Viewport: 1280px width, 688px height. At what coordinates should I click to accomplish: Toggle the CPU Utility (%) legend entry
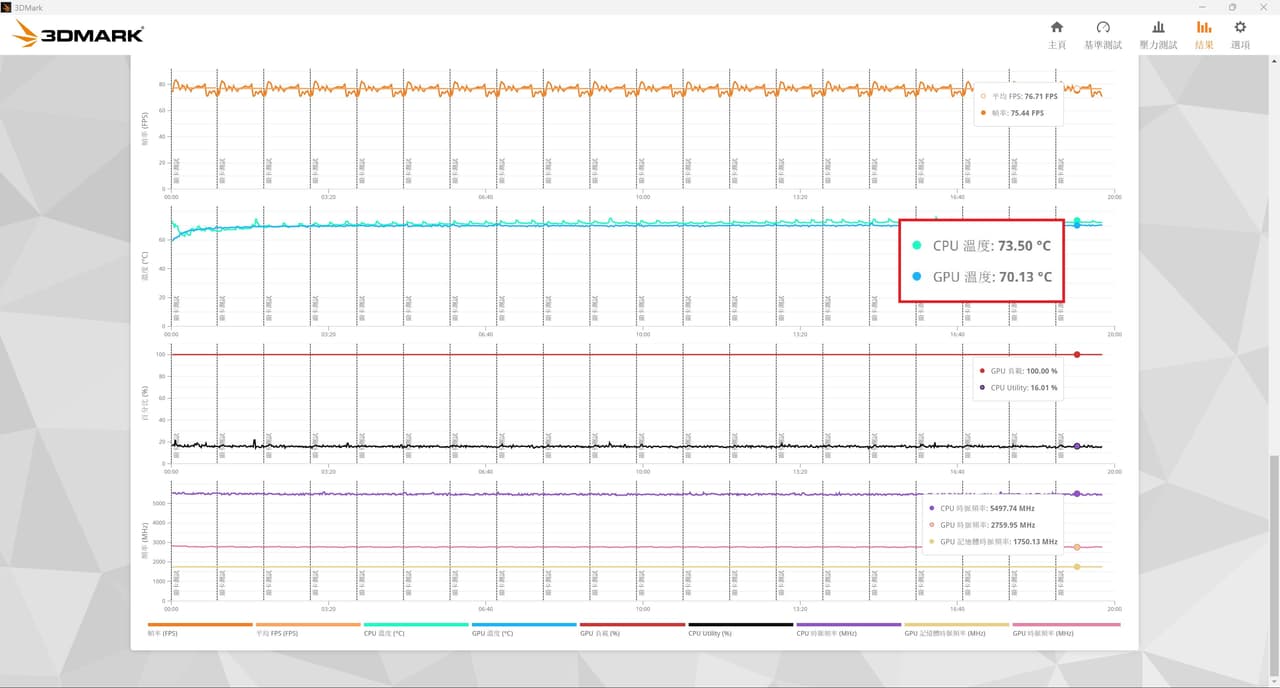(x=740, y=629)
